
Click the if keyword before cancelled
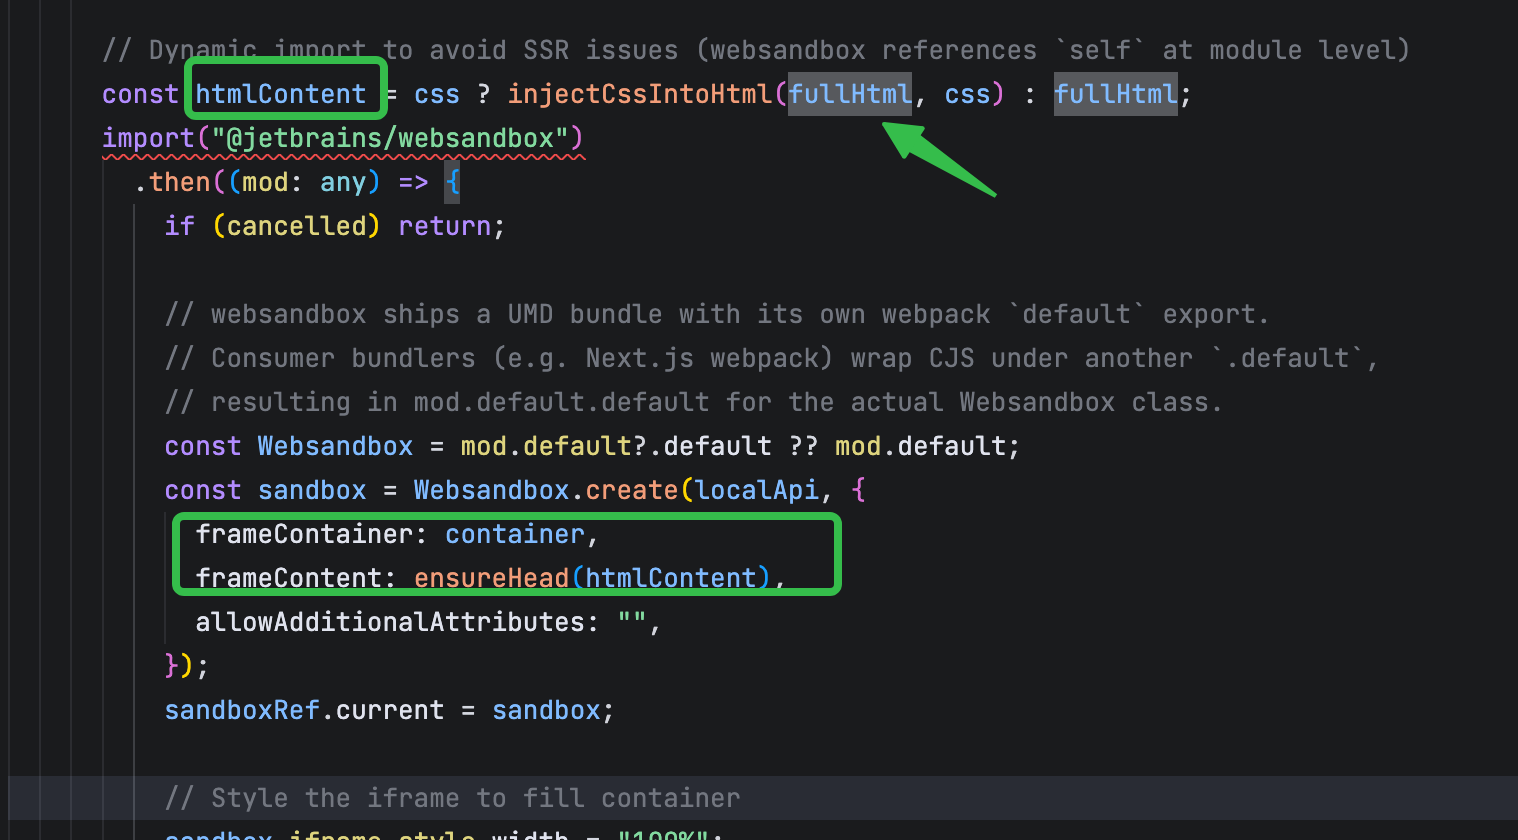coord(180,226)
